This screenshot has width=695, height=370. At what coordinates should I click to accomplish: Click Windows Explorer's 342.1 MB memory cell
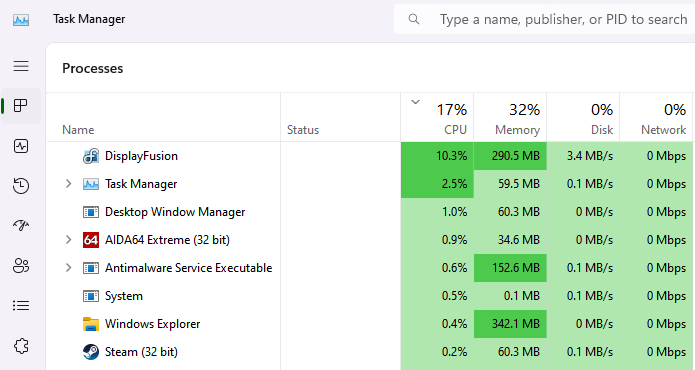[510, 324]
